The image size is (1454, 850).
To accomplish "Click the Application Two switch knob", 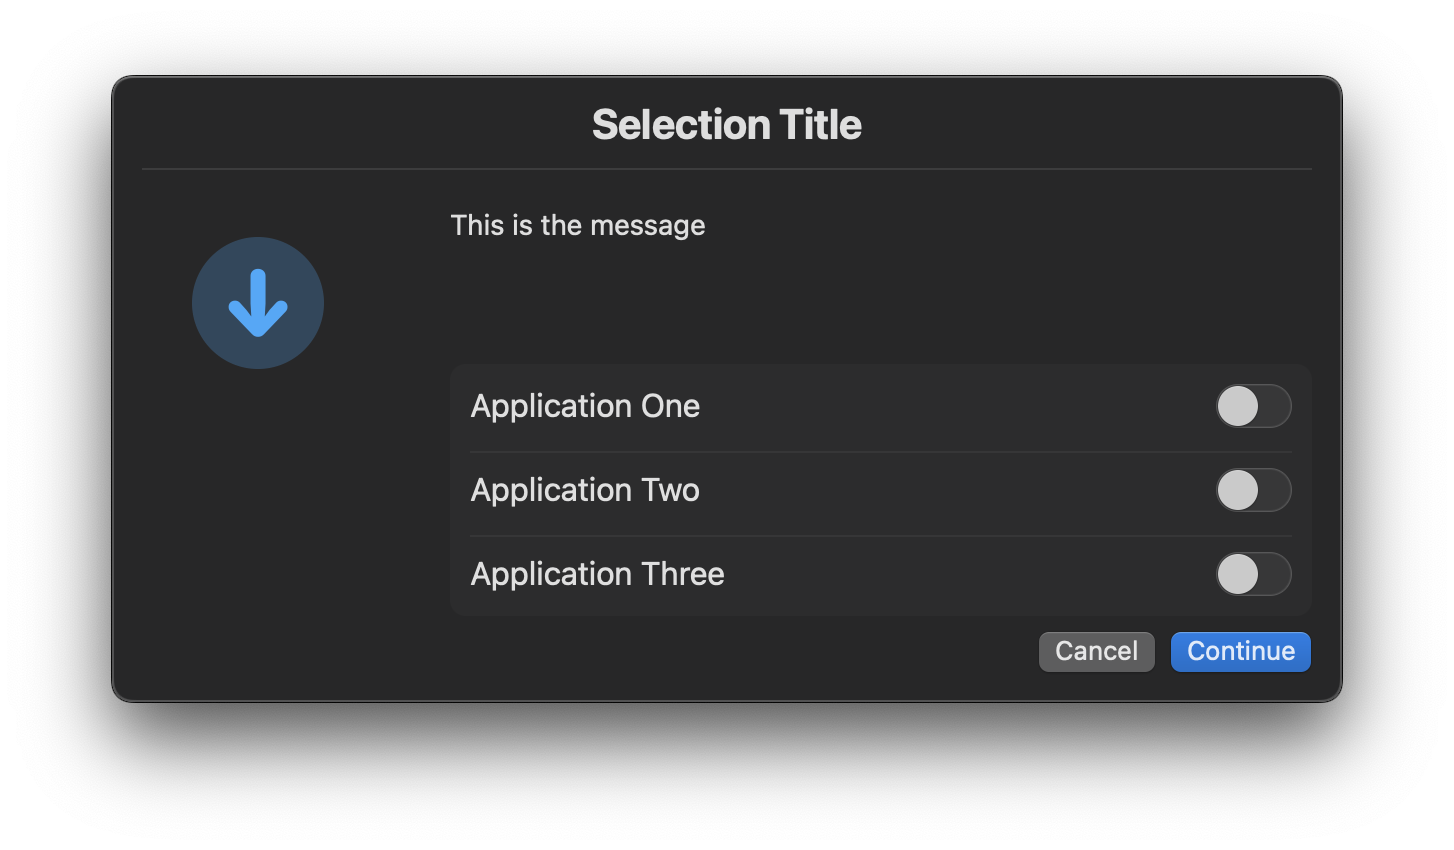I will (1240, 490).
